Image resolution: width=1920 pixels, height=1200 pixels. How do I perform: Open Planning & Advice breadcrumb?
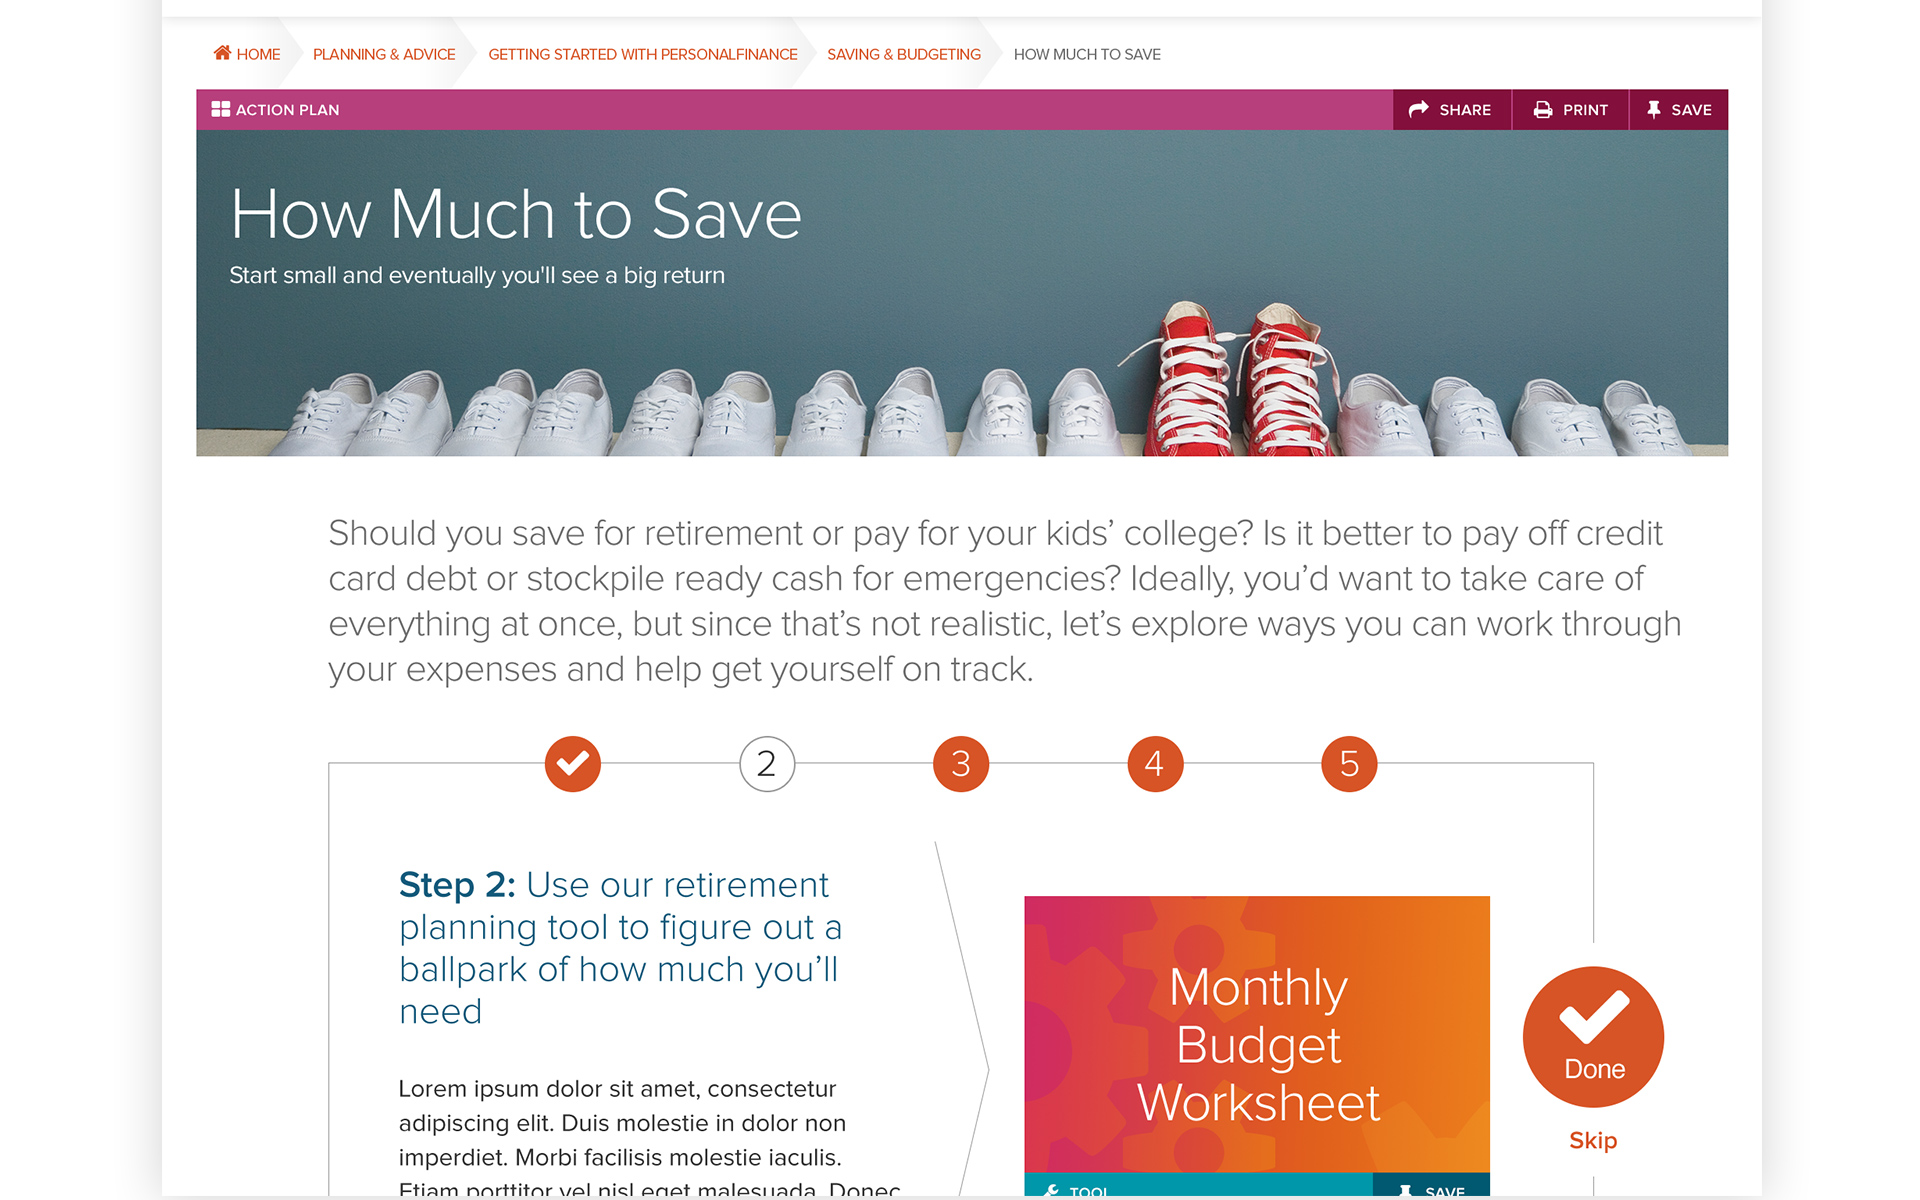tap(384, 54)
